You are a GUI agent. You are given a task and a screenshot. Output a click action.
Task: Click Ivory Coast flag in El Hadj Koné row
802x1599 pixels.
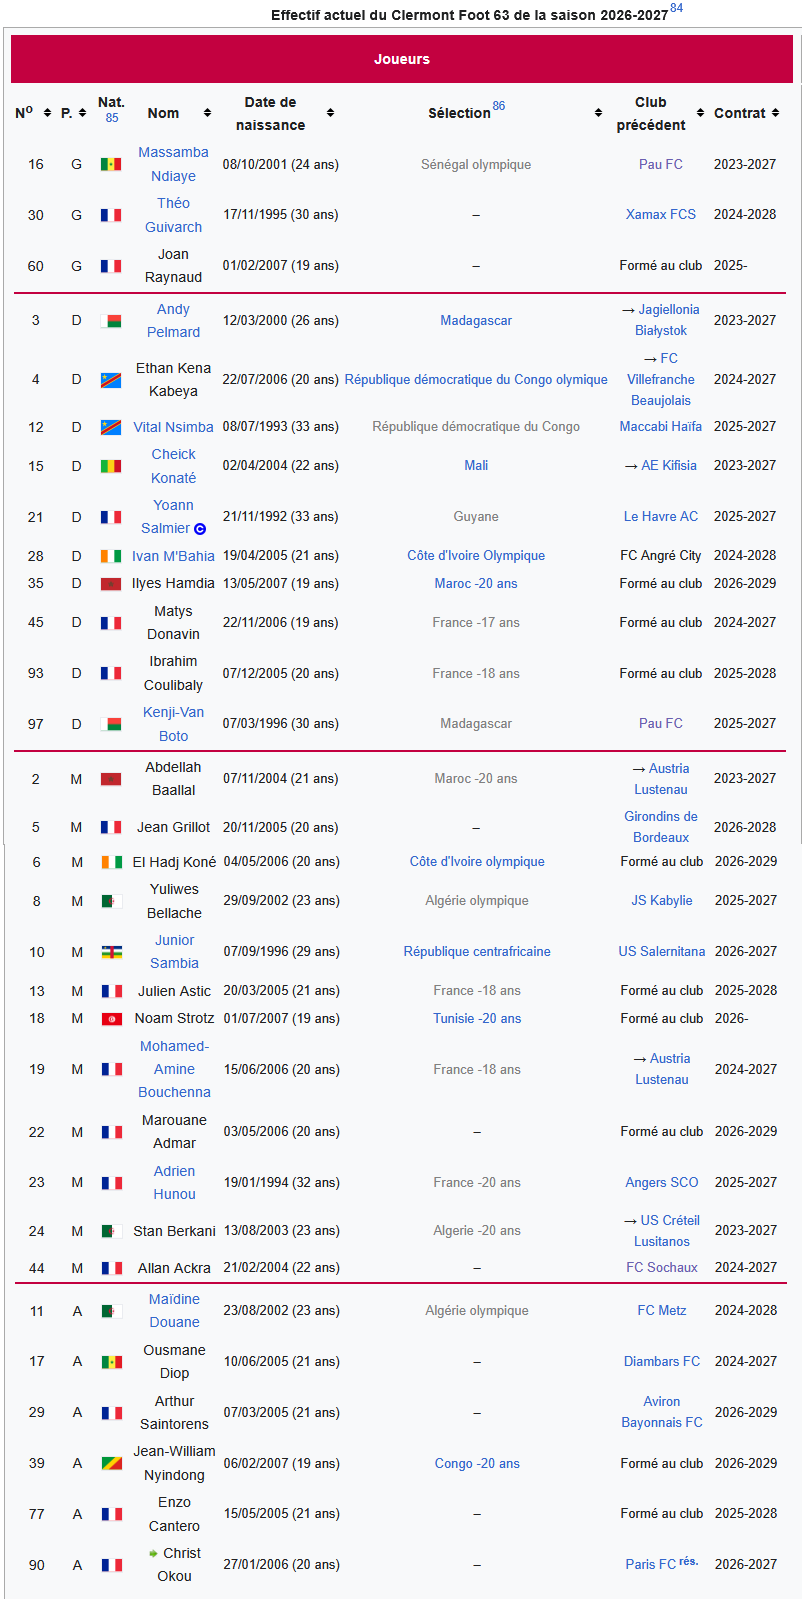[x=112, y=862]
